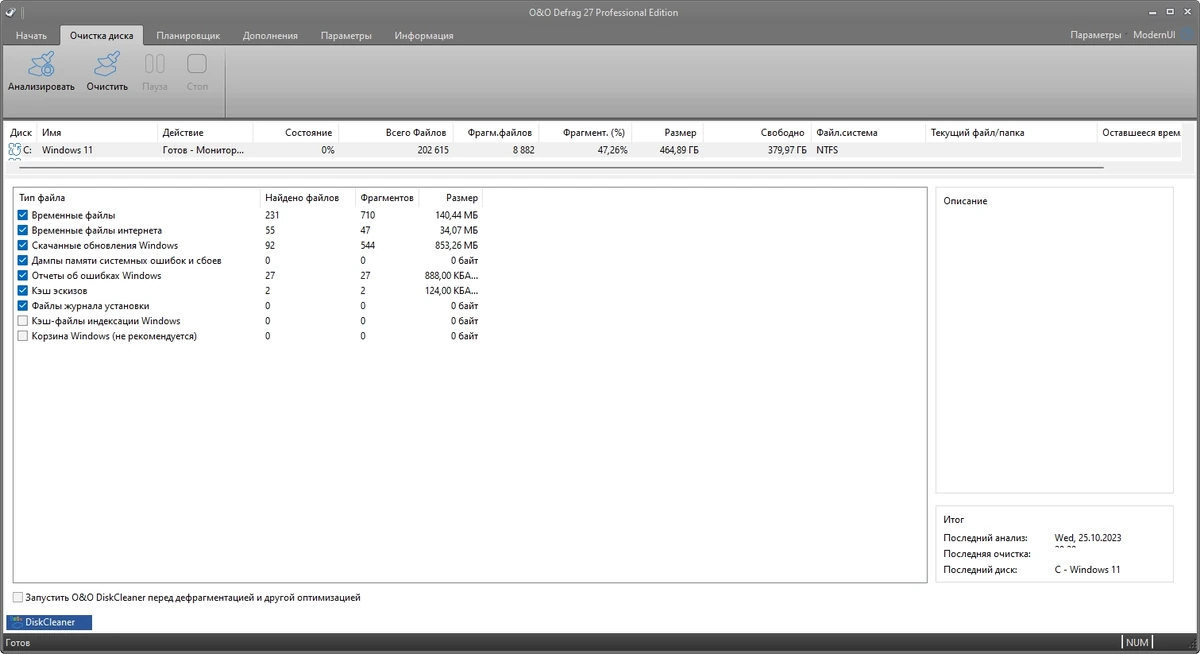This screenshot has width=1200, height=654.
Task: Toggle Запустить O&O DiskCleaner перед дефрагментацией checkbox
Action: (18, 597)
